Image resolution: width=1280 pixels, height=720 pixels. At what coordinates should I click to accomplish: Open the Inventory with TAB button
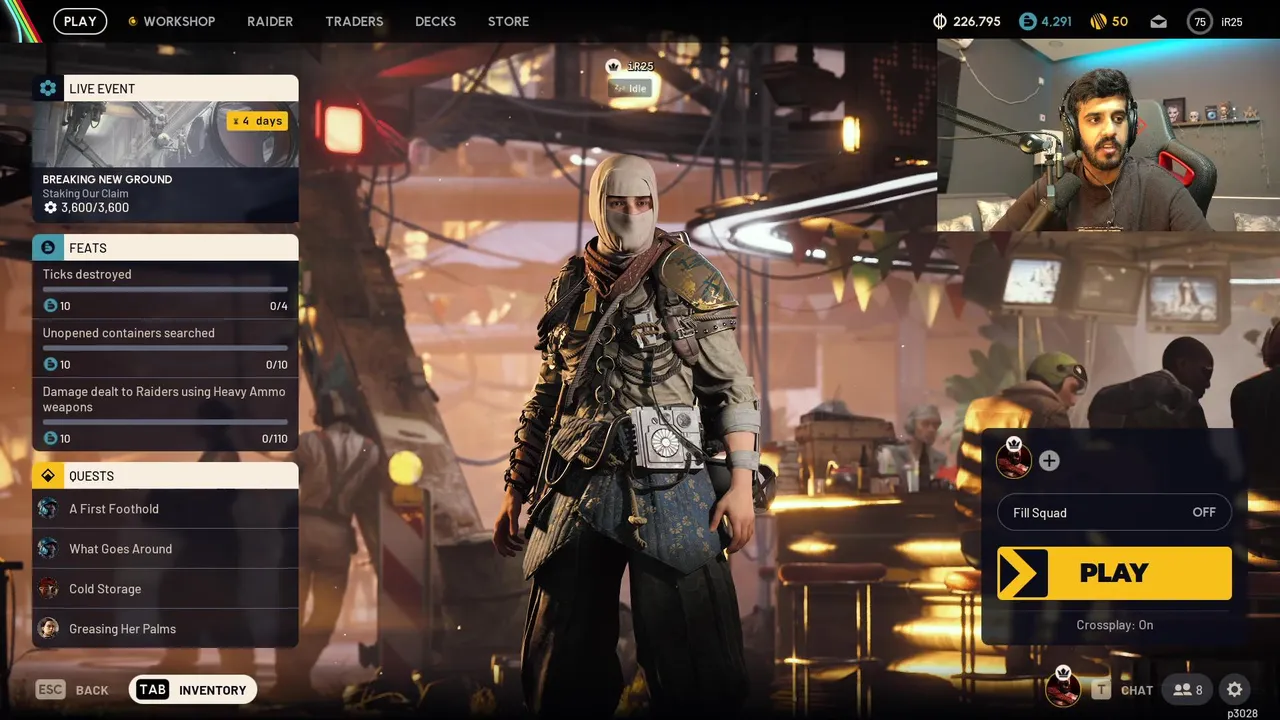tap(193, 690)
